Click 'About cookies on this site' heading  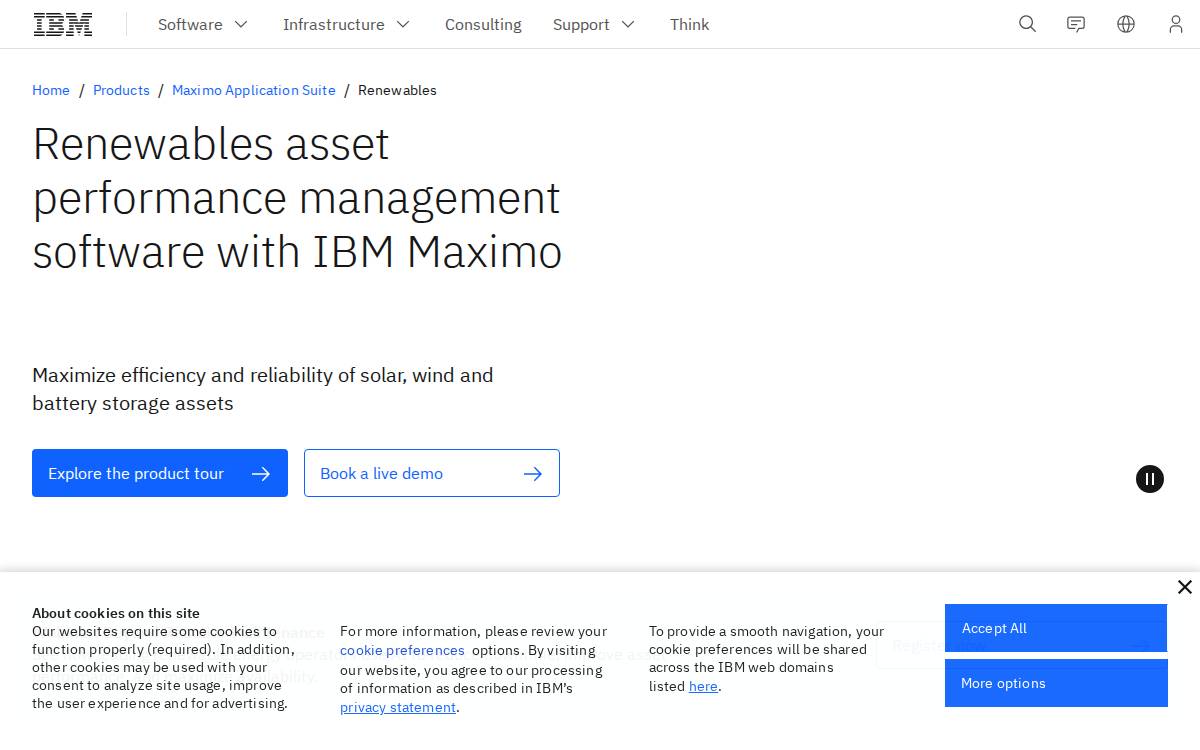[116, 613]
